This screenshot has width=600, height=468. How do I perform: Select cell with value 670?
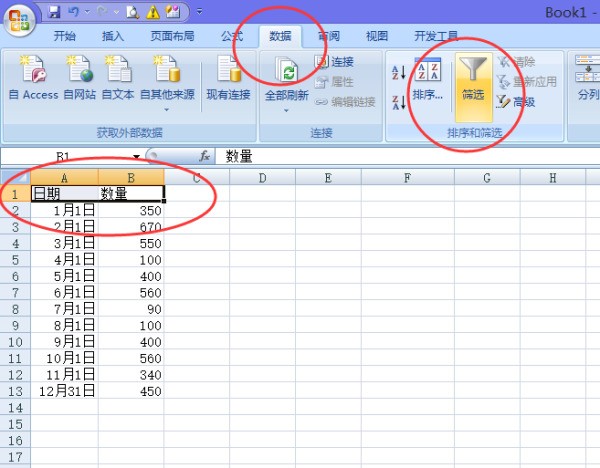click(131, 227)
